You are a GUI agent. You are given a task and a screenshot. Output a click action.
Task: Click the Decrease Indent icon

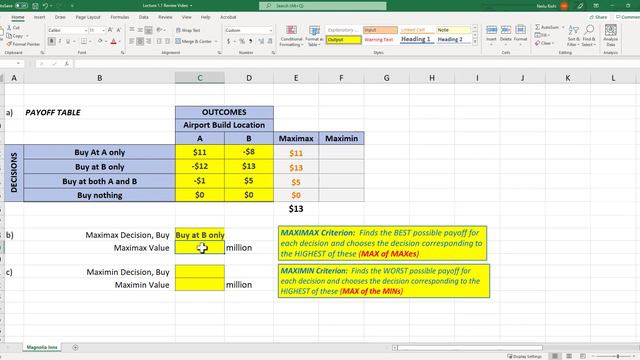point(159,41)
